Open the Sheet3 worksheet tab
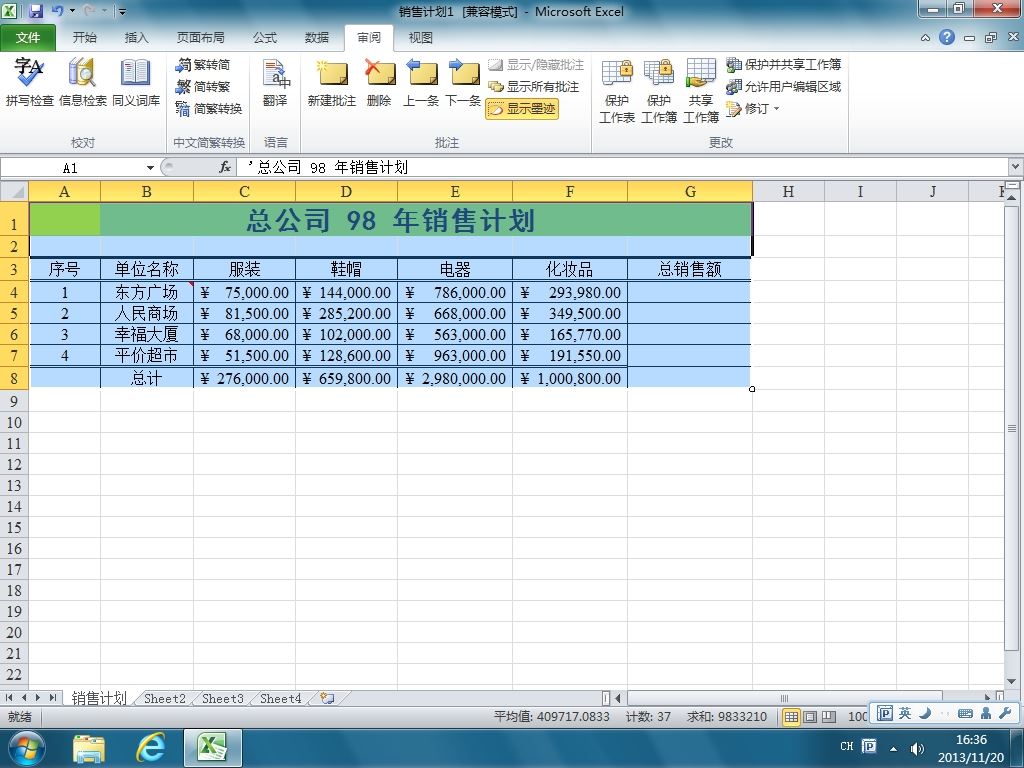This screenshot has width=1024, height=768. [223, 699]
